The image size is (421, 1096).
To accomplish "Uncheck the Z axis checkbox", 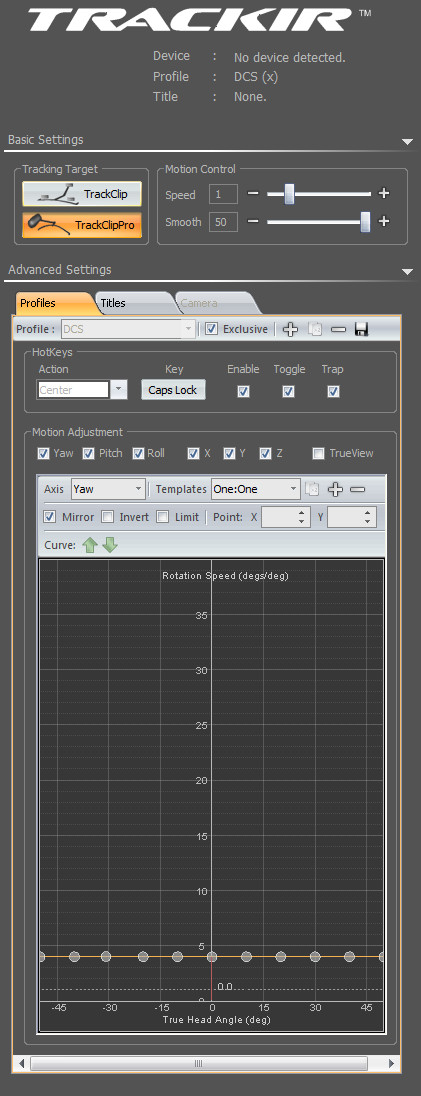I will pos(266,454).
